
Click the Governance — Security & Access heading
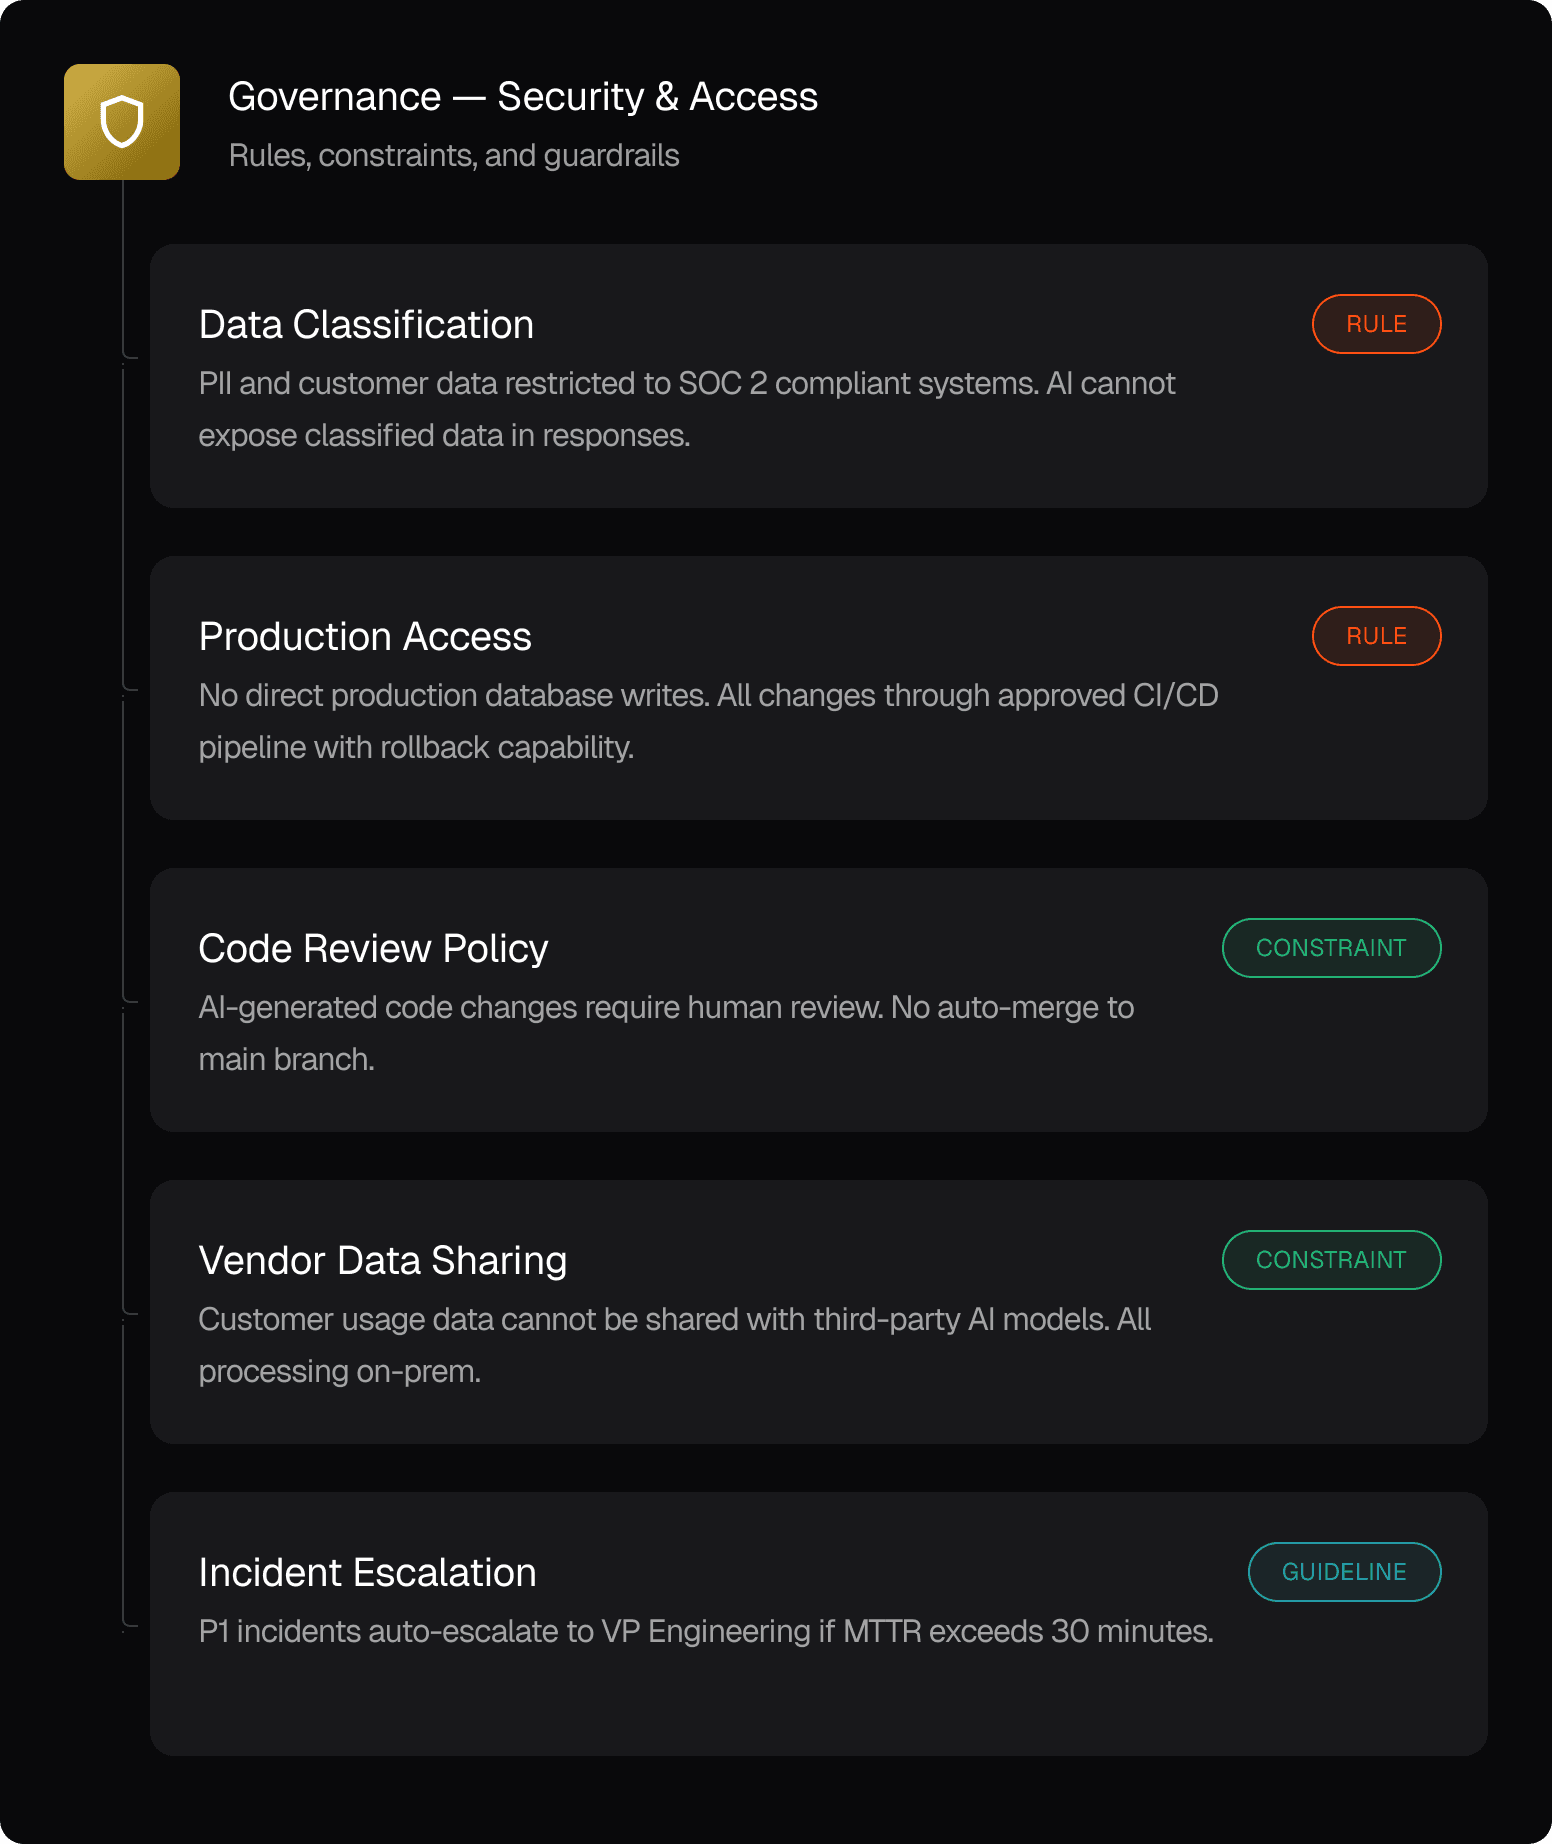523,97
